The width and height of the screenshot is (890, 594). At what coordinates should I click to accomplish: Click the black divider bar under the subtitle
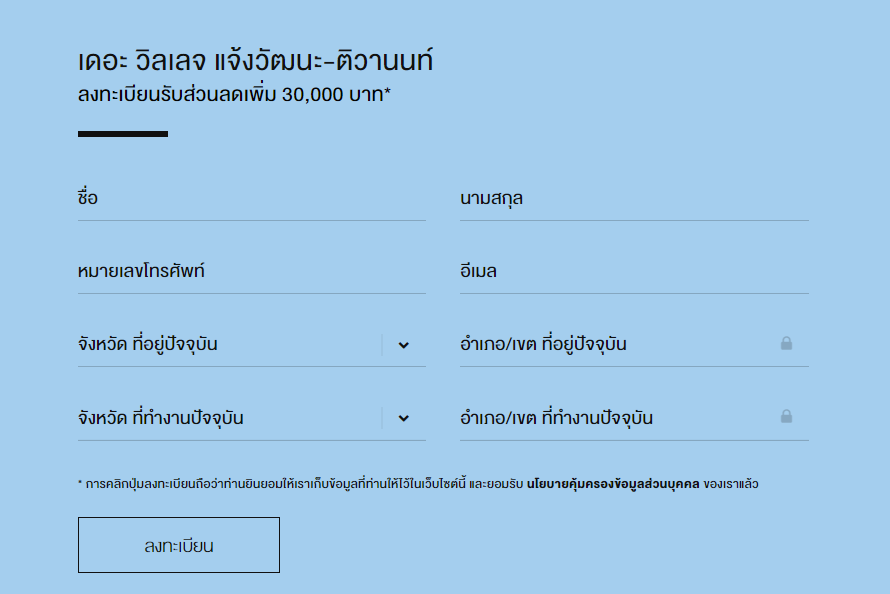pos(123,134)
